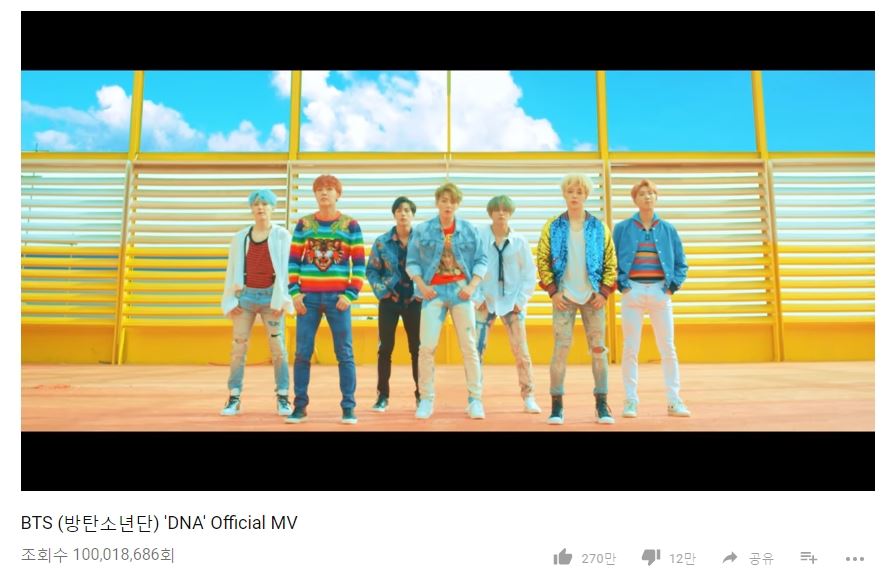Viewport: 890px width, 578px height.
Task: Click the 12만 dislike count
Action: coord(682,559)
